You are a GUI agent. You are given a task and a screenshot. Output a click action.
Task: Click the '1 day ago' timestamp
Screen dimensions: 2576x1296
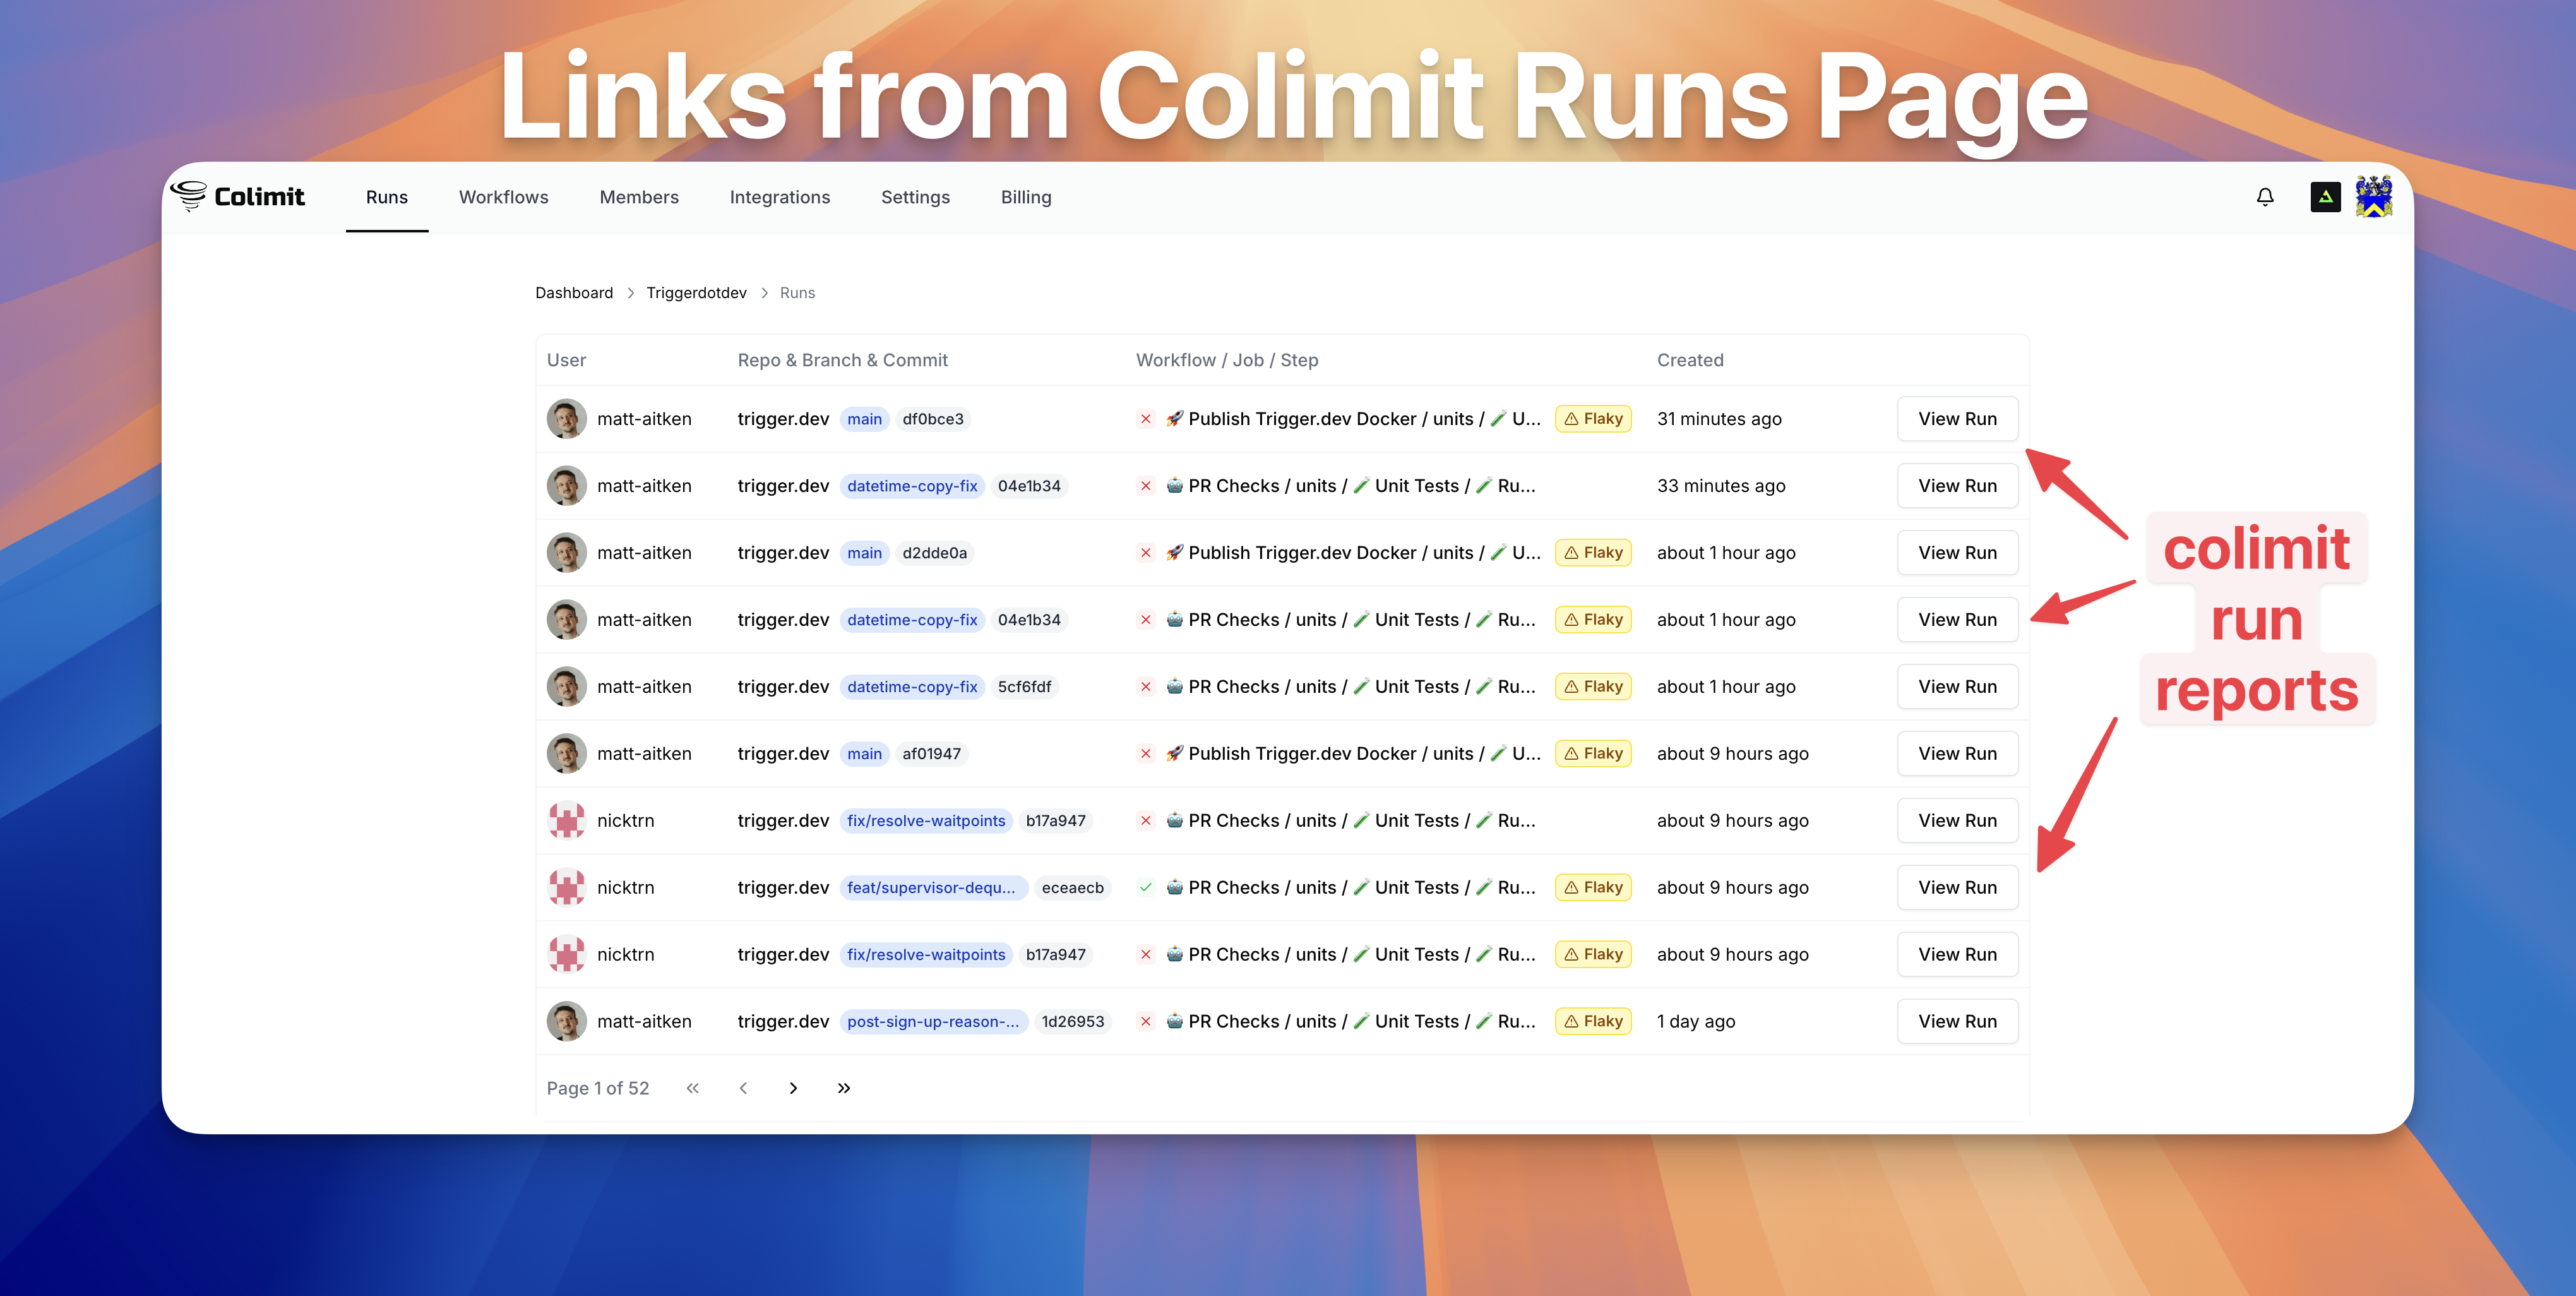tap(1696, 1021)
